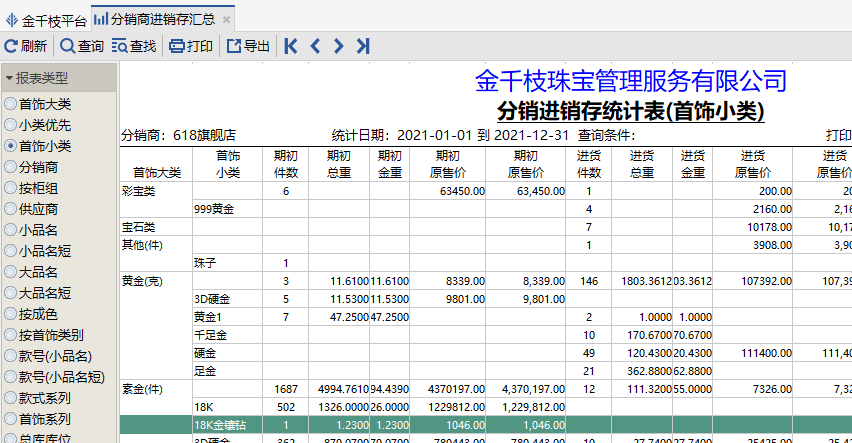This screenshot has width=852, height=443.
Task: Click the 其他(件) row label
Action: pyautogui.click(x=142, y=245)
